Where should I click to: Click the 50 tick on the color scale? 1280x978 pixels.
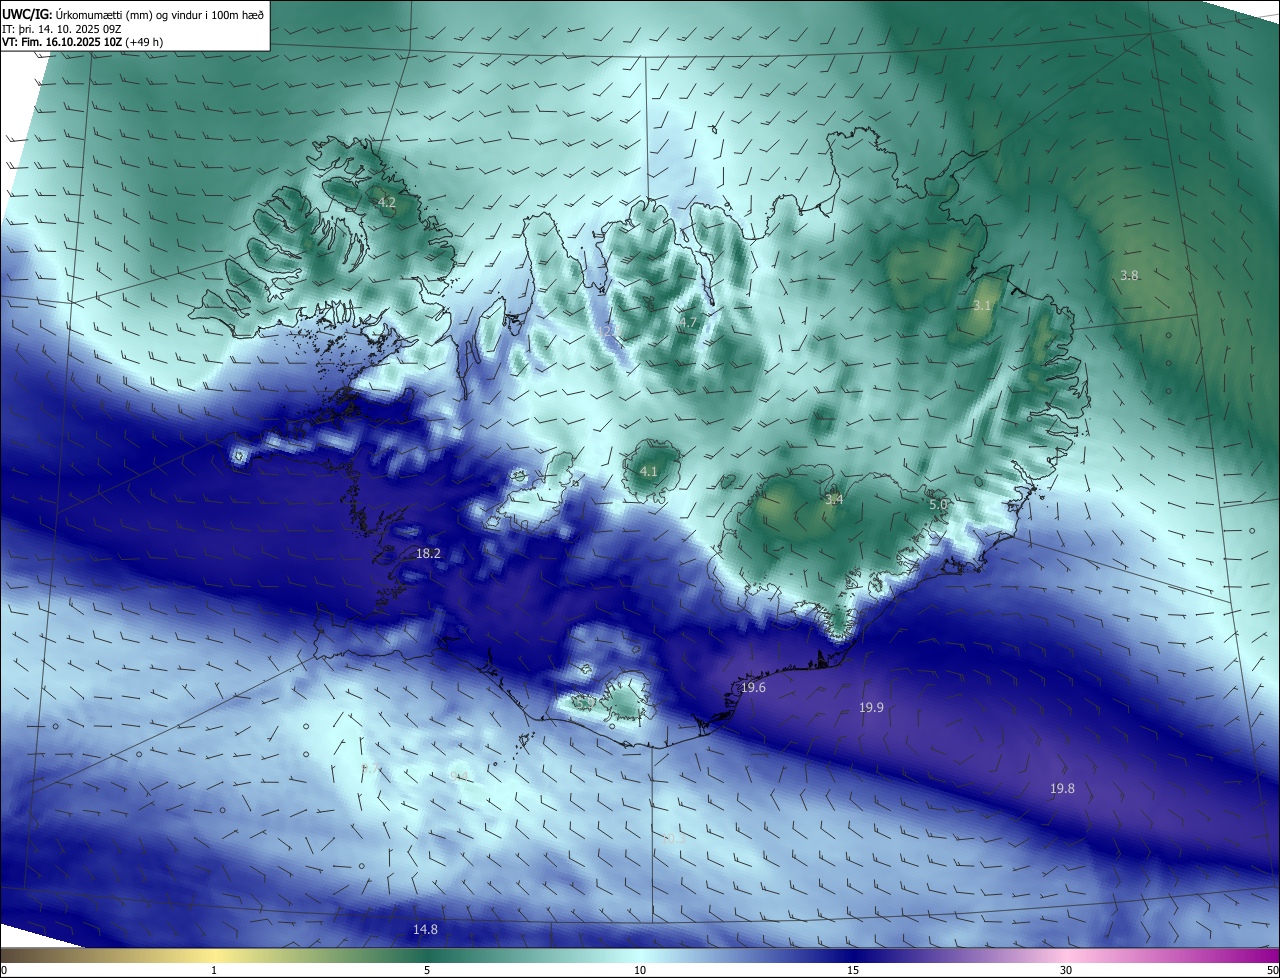[x=1272, y=970]
